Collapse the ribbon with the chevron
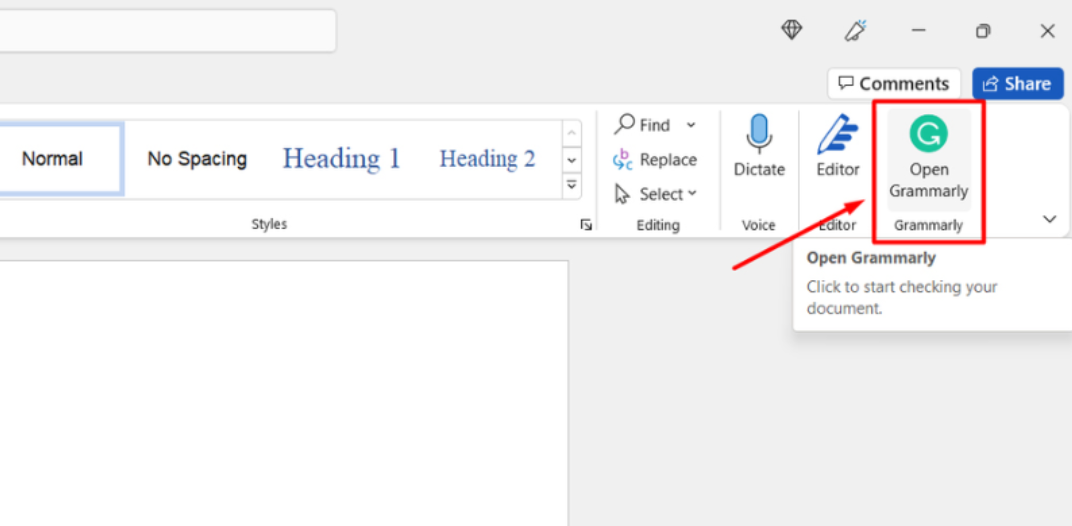Viewport: 1072px width, 526px height. pos(1049,219)
